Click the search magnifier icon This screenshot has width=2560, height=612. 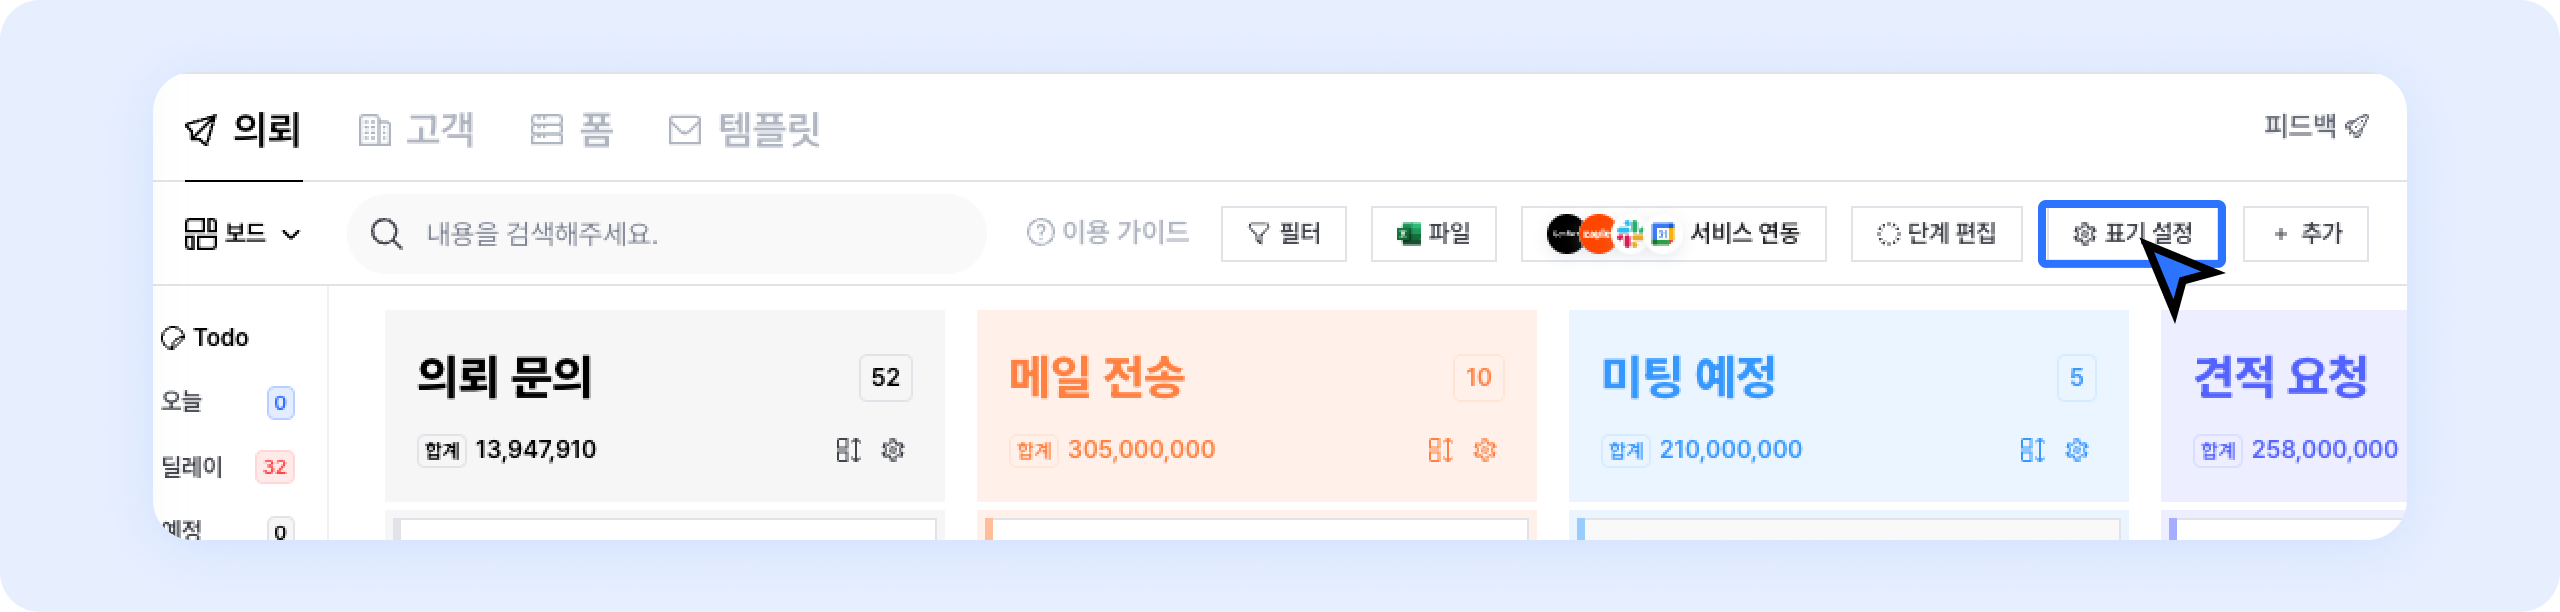point(386,234)
